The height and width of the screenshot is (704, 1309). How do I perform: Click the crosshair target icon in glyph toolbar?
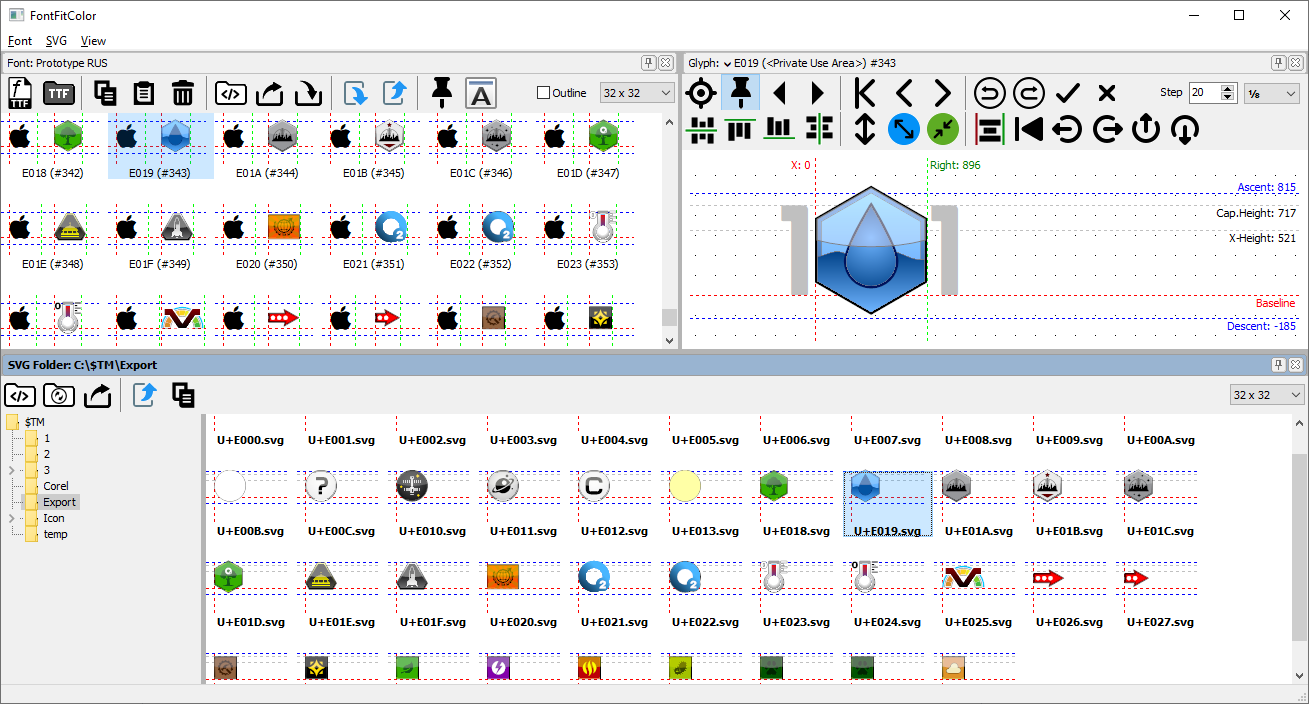[700, 92]
